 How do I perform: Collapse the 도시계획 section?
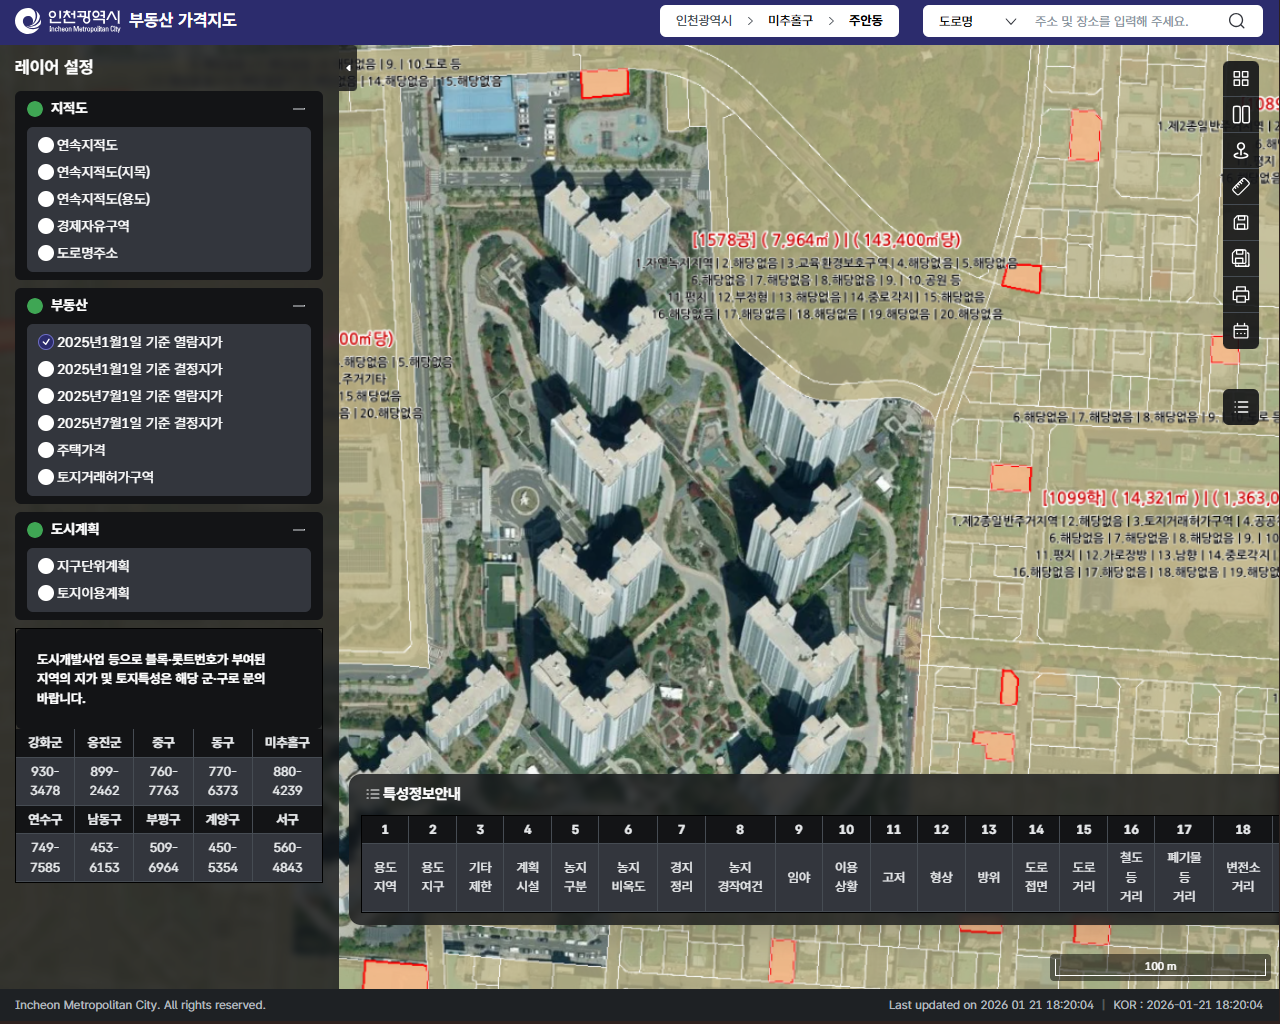(299, 530)
